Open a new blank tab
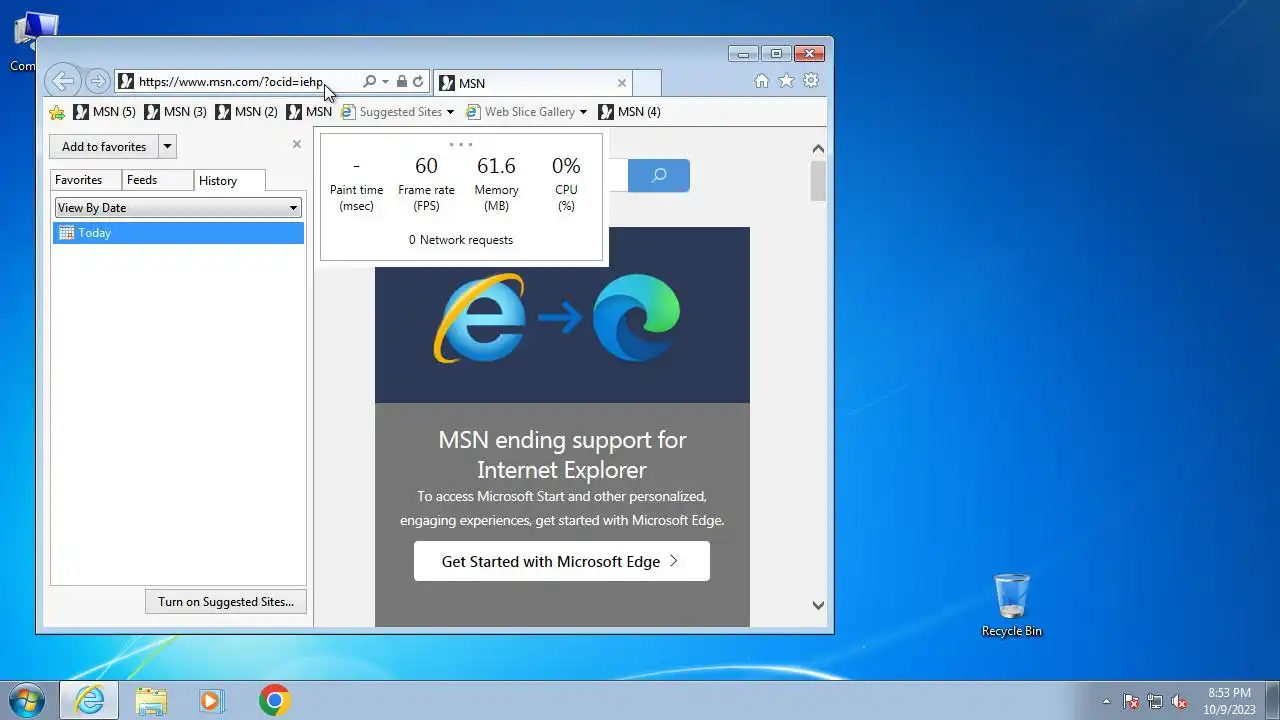The width and height of the screenshot is (1280, 720). (647, 83)
